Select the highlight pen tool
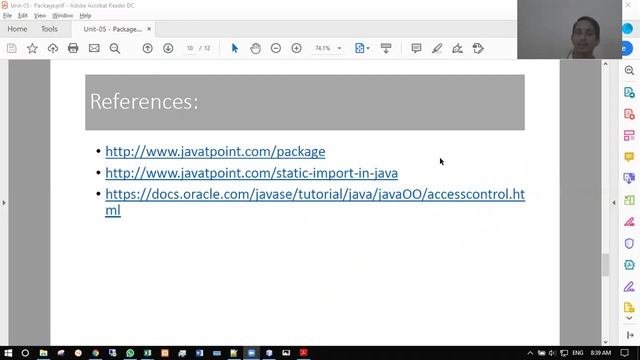 pos(437,48)
